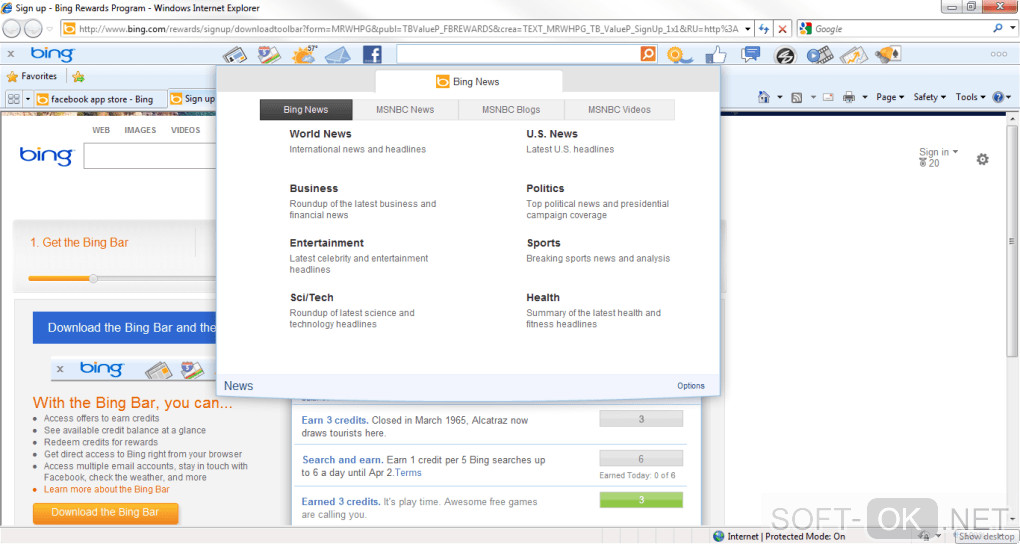This screenshot has height=544, width=1020.
Task: Open the Favorites button
Action: [32, 77]
